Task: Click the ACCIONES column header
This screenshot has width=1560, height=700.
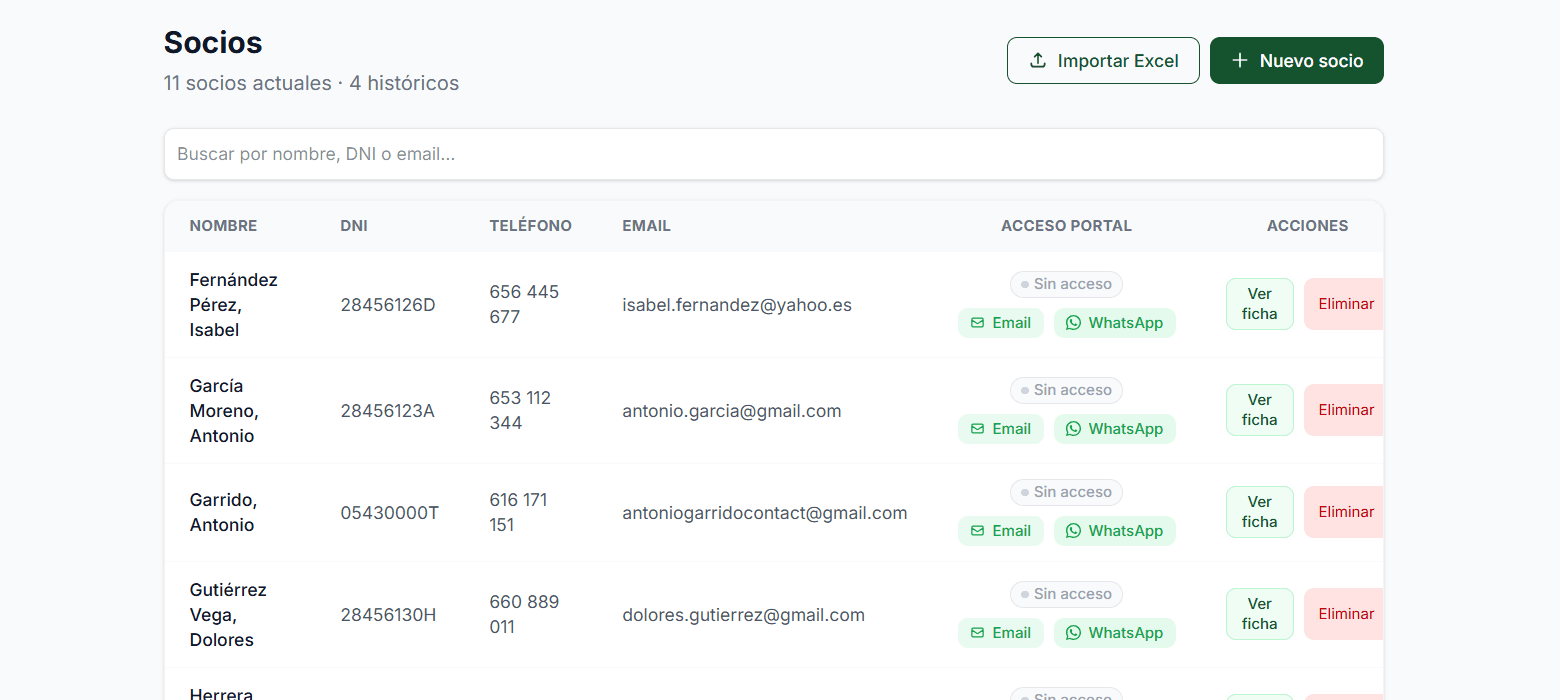Action: [1307, 226]
